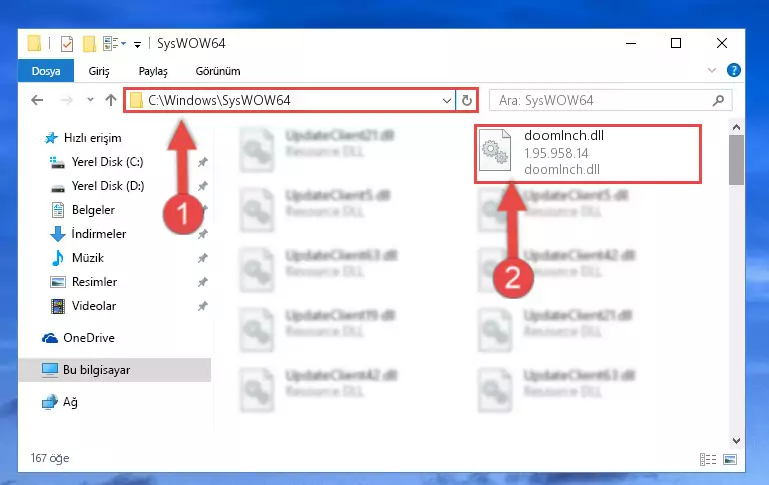Open recent locations dropdown arrow
This screenshot has height=485, width=769.
click(90, 100)
